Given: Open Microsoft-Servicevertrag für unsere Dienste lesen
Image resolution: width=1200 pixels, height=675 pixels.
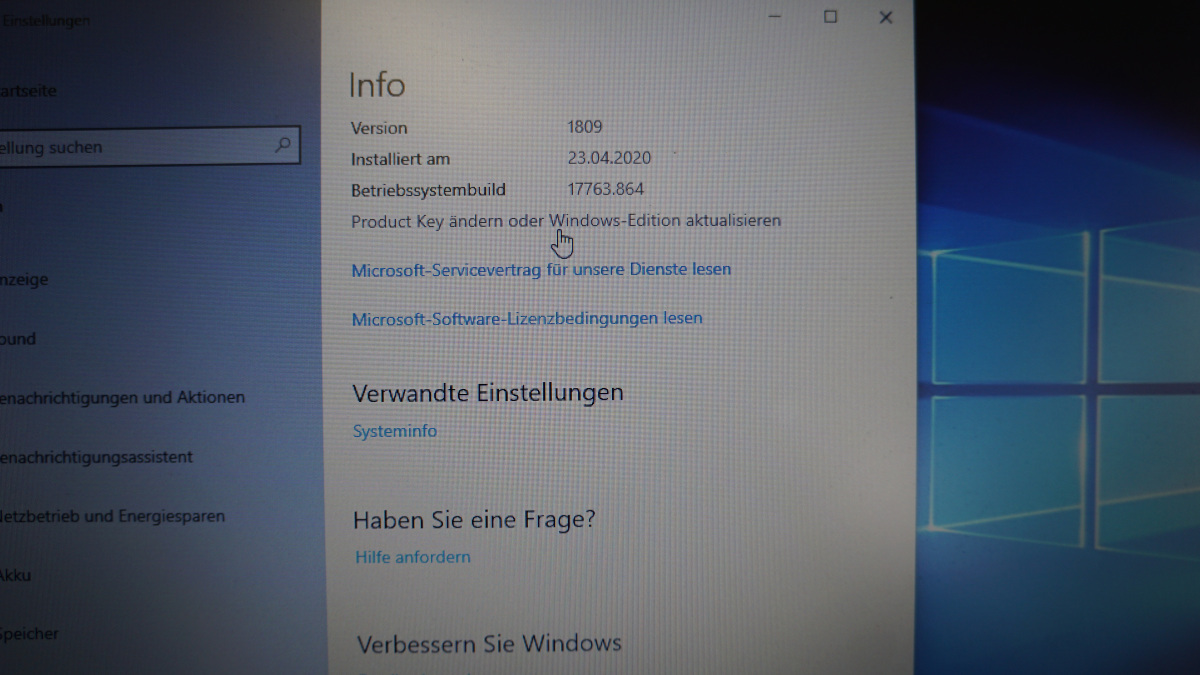Looking at the screenshot, I should click(541, 269).
